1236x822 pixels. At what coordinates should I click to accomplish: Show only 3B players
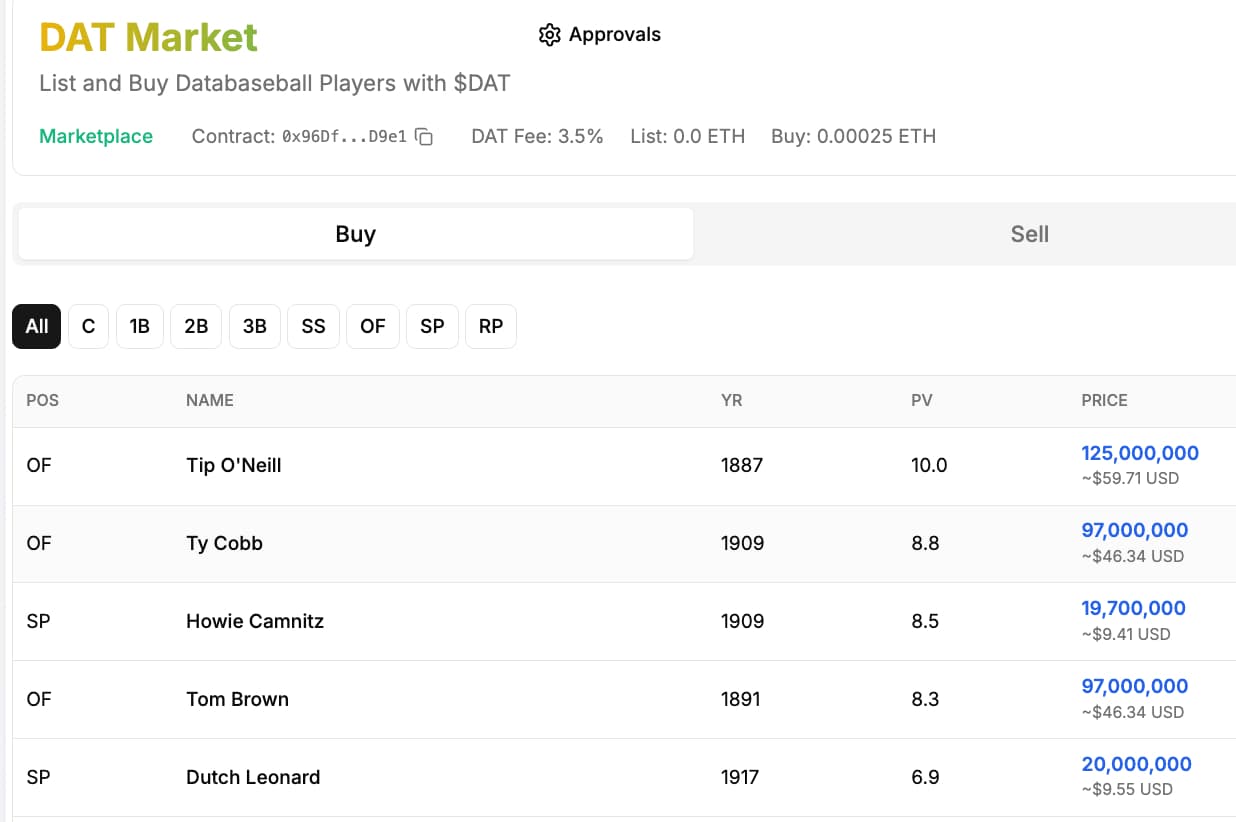point(255,327)
